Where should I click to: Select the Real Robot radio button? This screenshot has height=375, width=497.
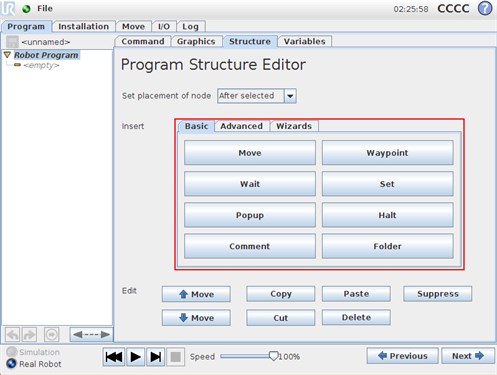(11, 364)
